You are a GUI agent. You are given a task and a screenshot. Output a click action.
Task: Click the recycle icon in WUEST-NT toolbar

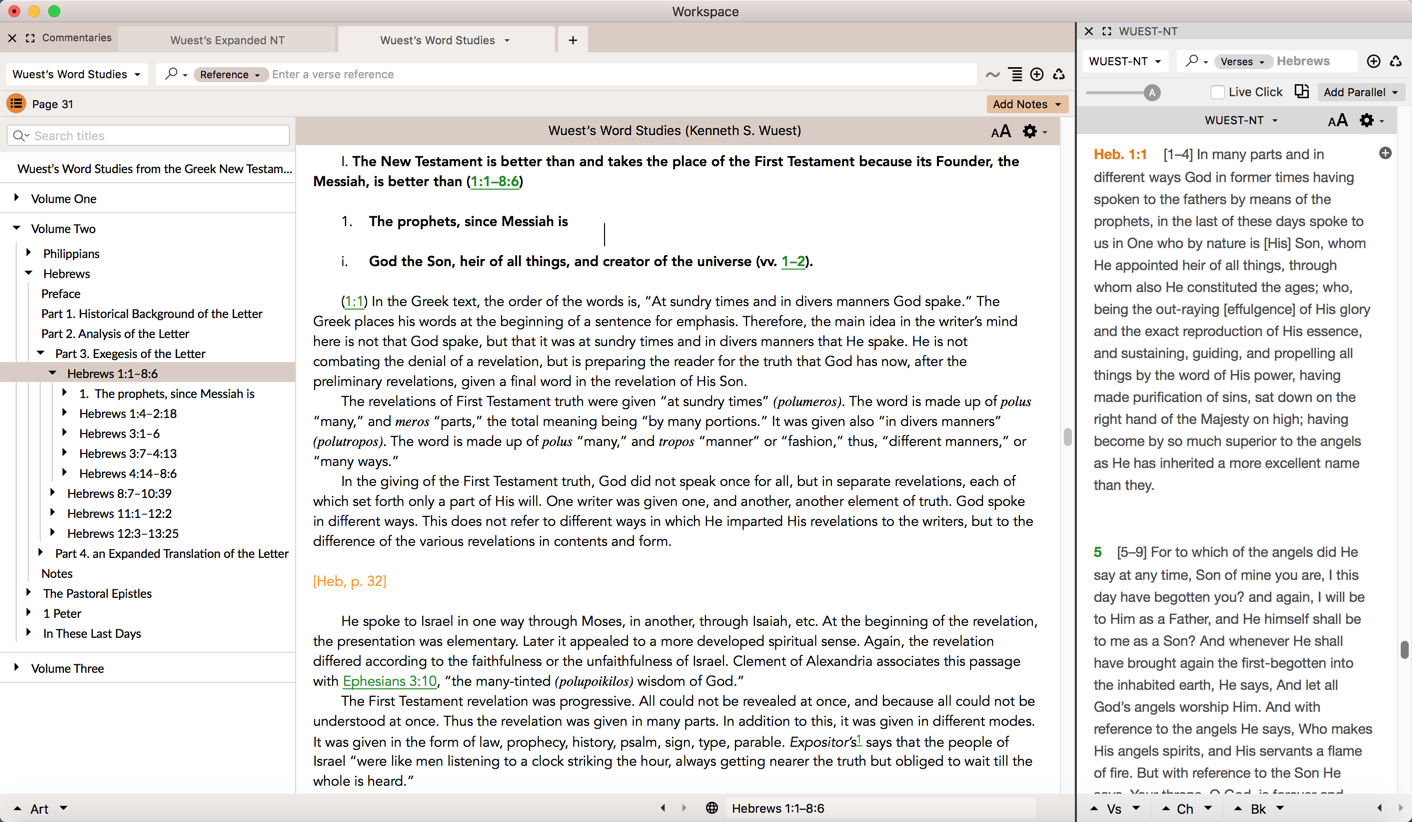click(1396, 61)
